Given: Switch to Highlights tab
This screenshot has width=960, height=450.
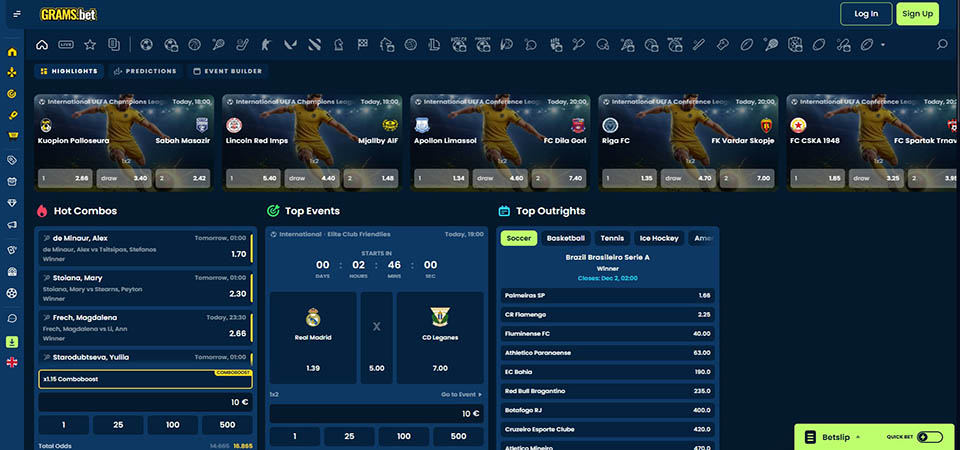Looking at the screenshot, I should (x=69, y=71).
